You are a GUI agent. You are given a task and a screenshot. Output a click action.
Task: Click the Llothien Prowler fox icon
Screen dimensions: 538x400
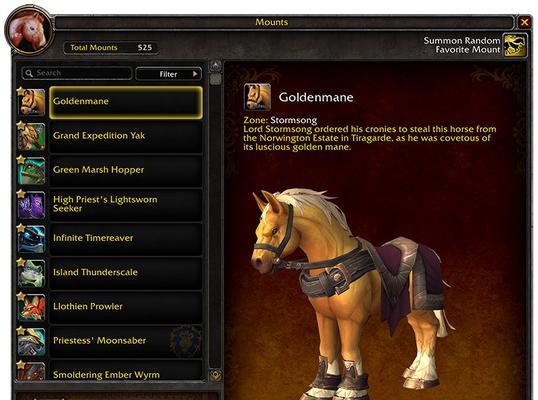point(32,308)
